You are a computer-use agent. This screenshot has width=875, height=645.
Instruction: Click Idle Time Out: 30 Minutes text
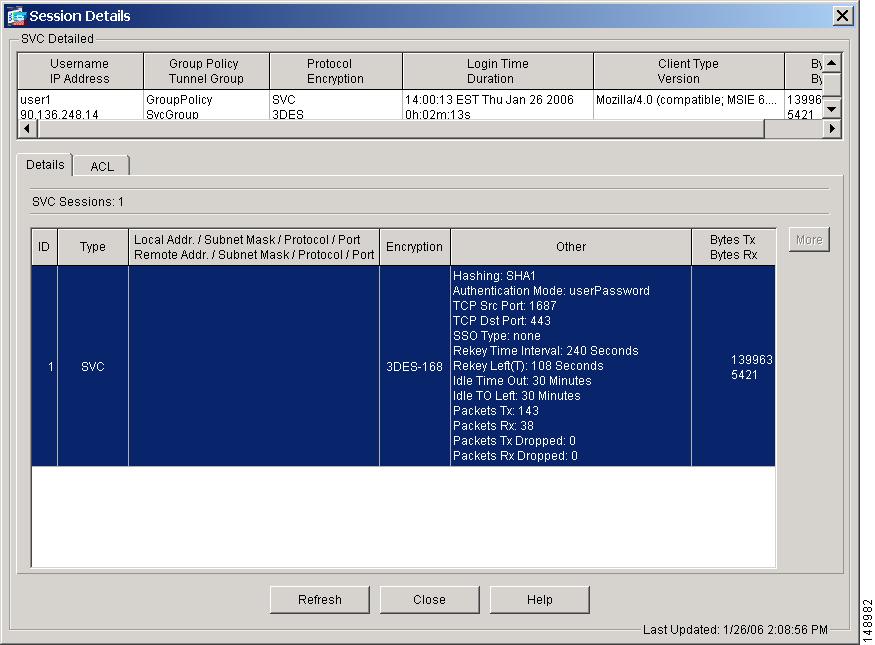coord(522,381)
